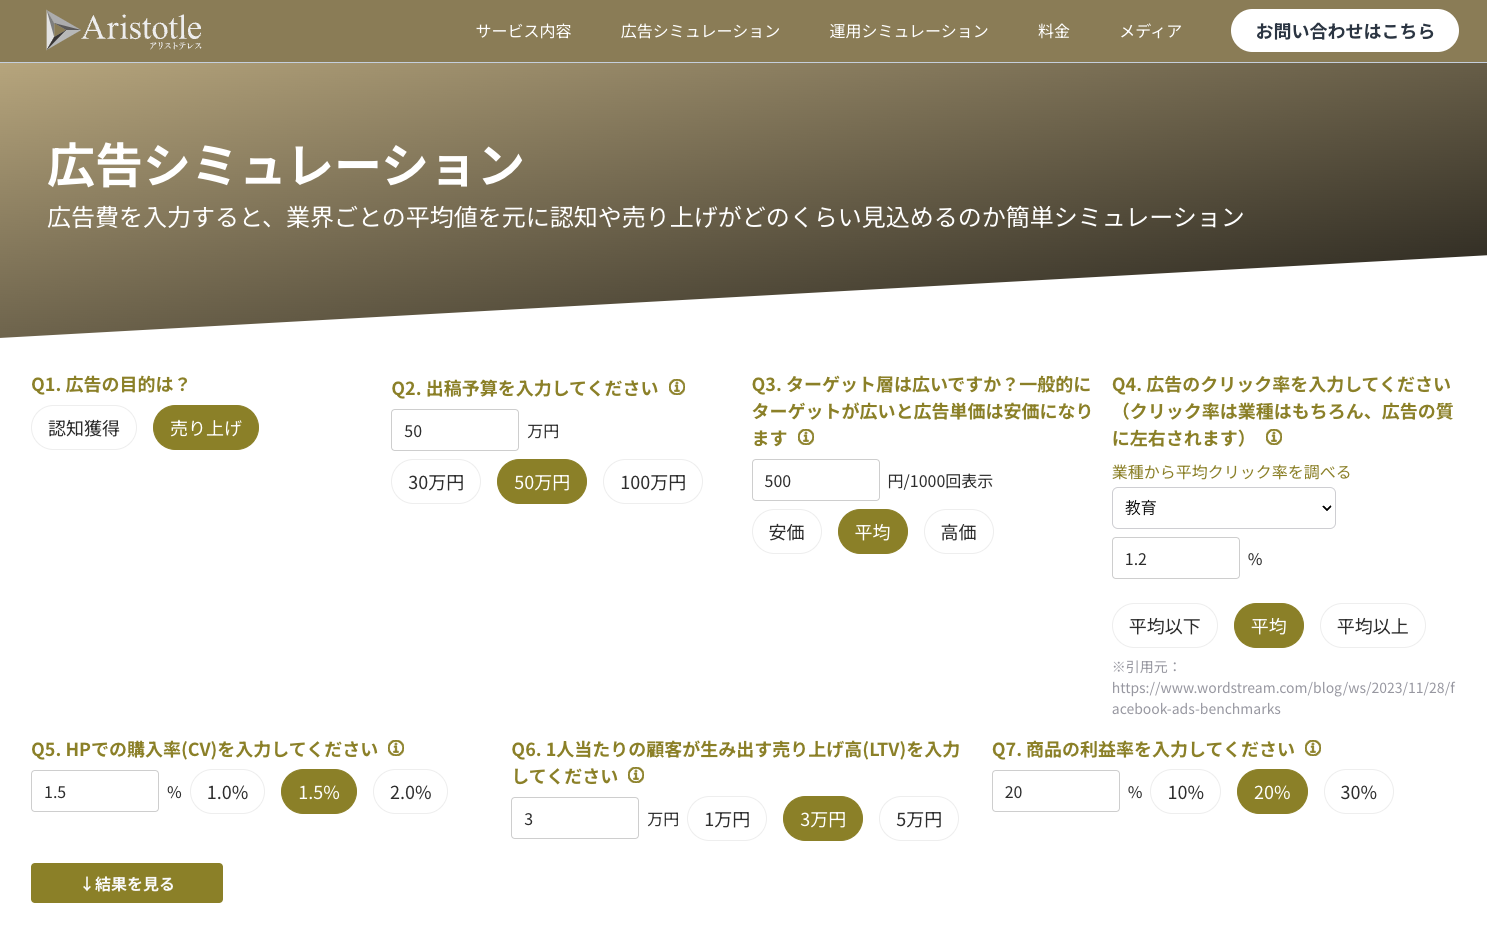Image resolution: width=1487 pixels, height=942 pixels.
Task: Select 安価 ad unit price
Action: [787, 532]
